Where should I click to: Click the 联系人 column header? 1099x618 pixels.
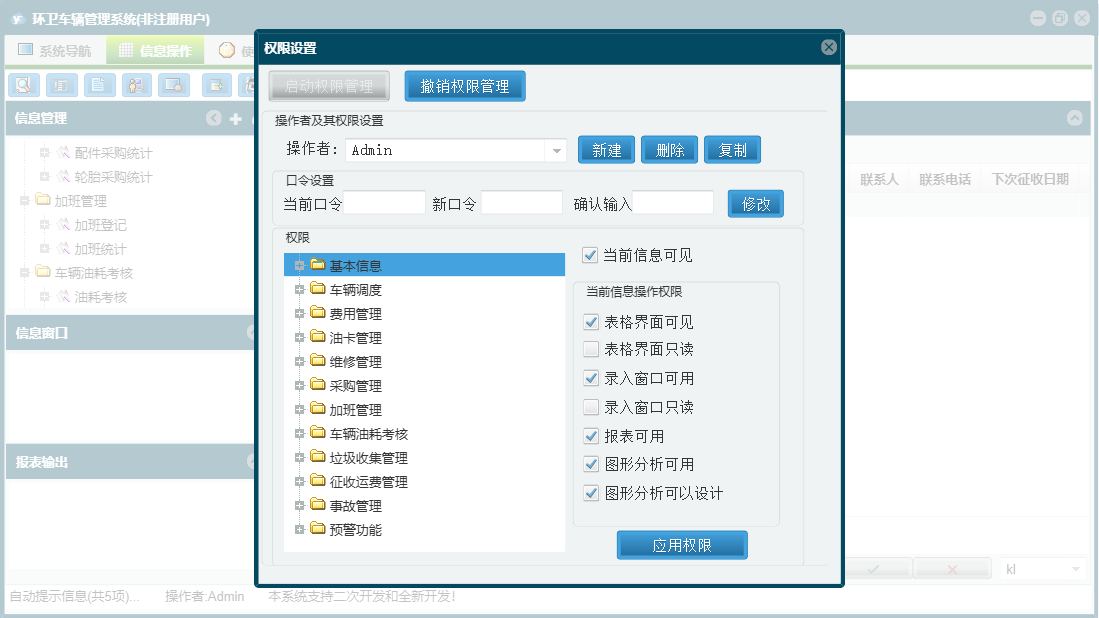[x=879, y=179]
